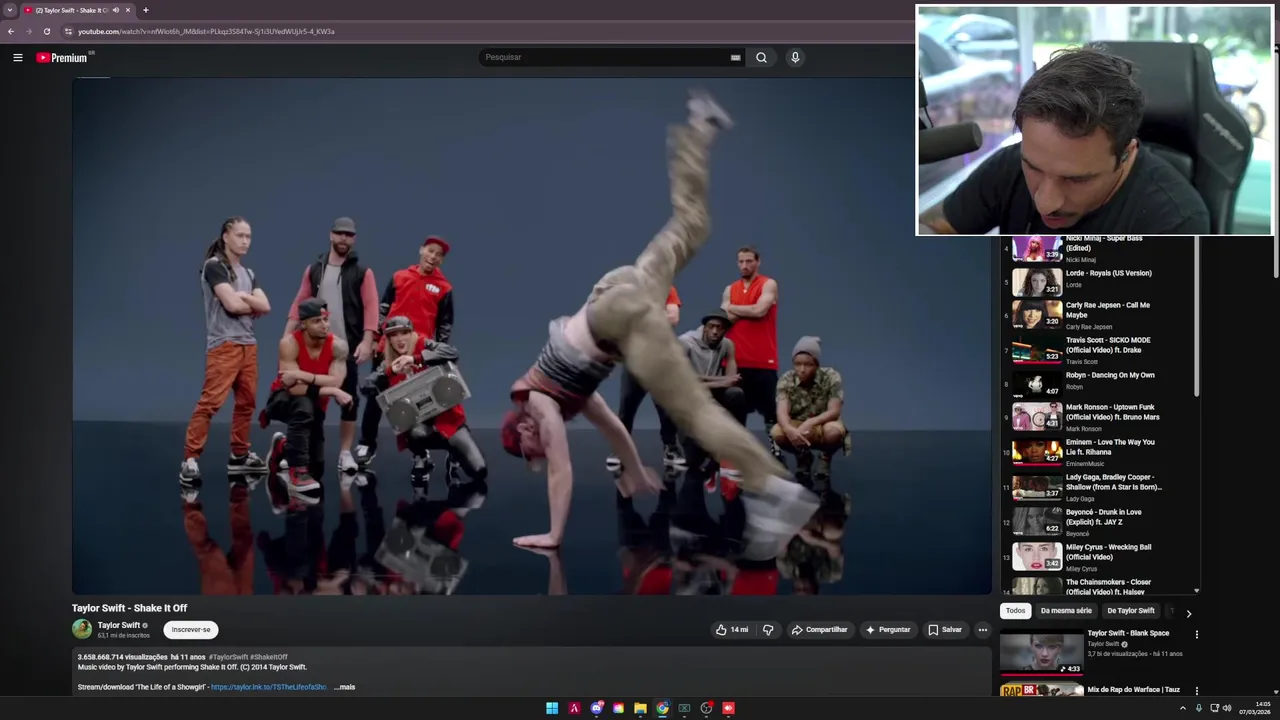Select the De Taylor Swift chip
1280x720 pixels.
pos(1130,611)
